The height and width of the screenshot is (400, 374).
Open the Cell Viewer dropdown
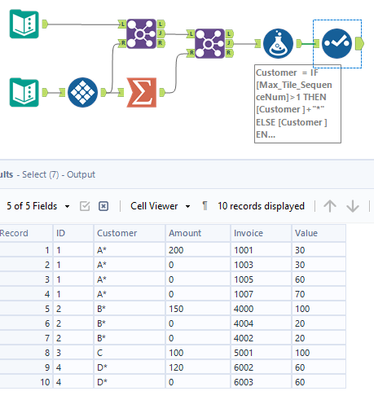coord(160,206)
